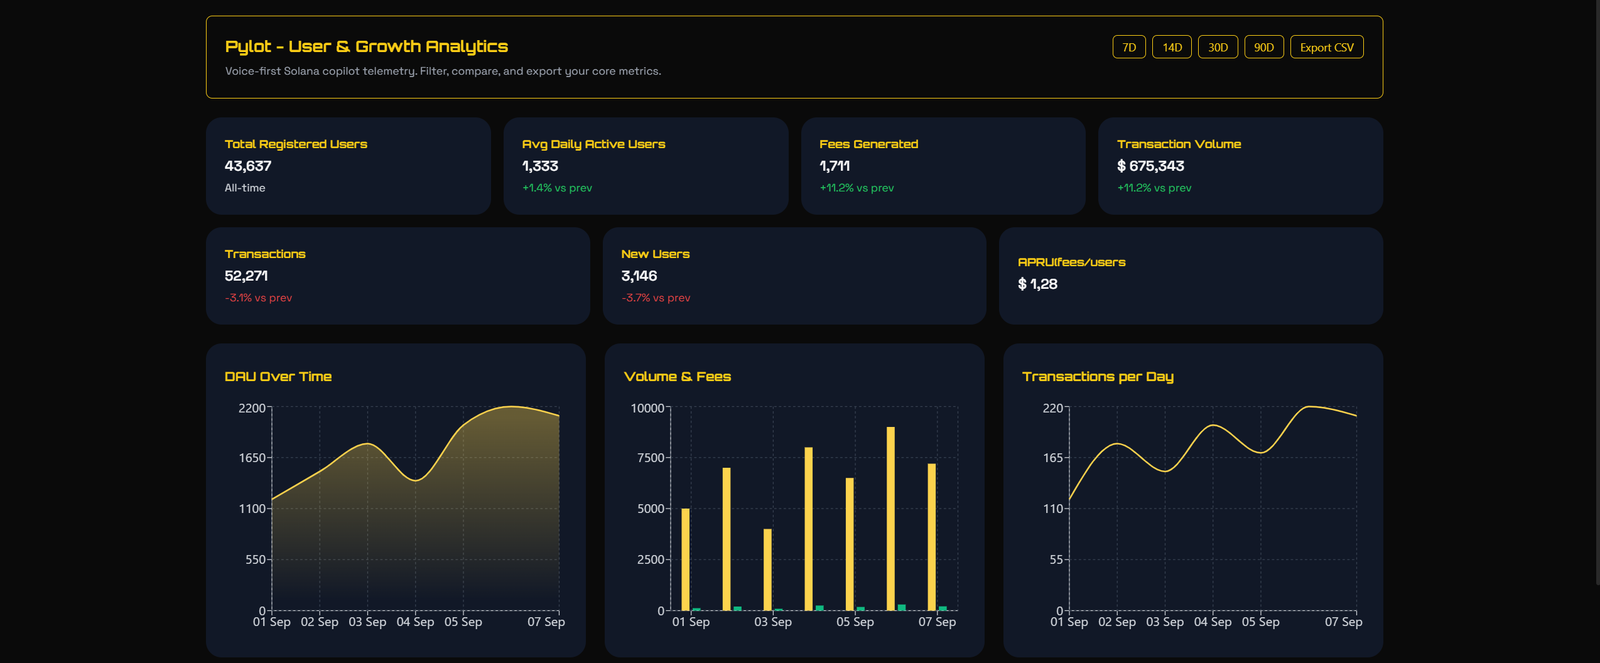Select the Fees Generated metric card

tap(943, 166)
